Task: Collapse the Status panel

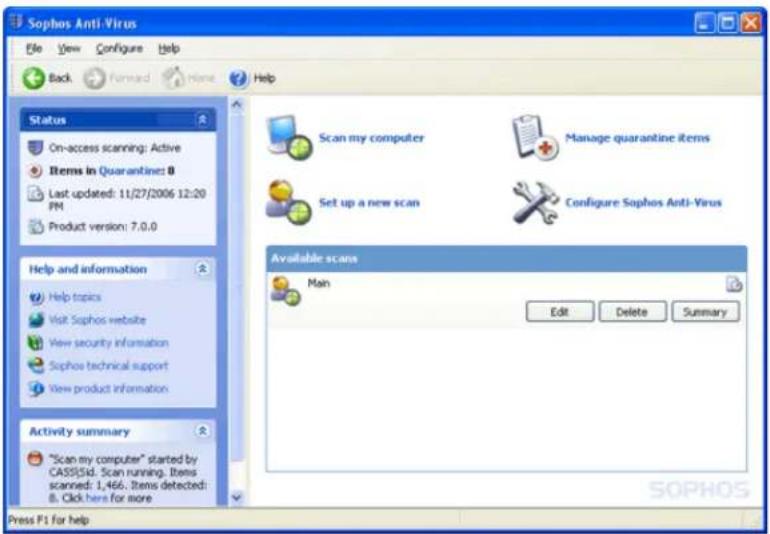Action: pyautogui.click(x=202, y=120)
